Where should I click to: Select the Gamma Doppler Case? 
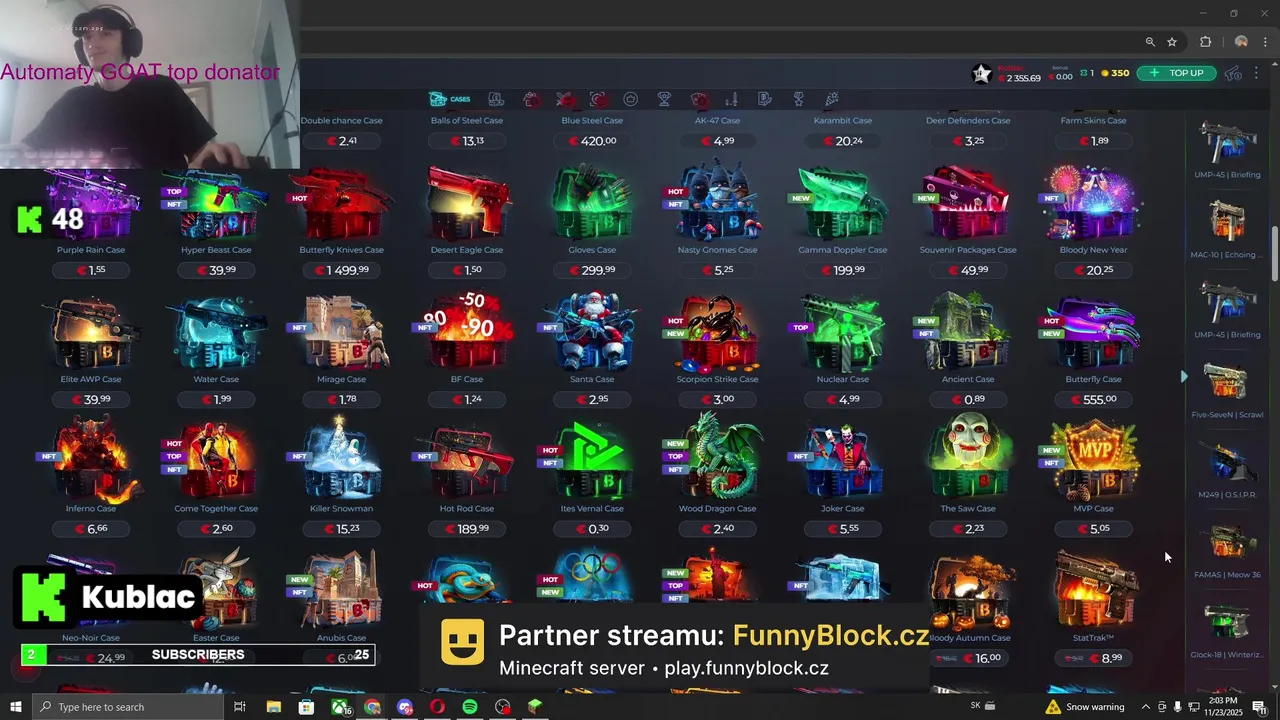coord(843,205)
